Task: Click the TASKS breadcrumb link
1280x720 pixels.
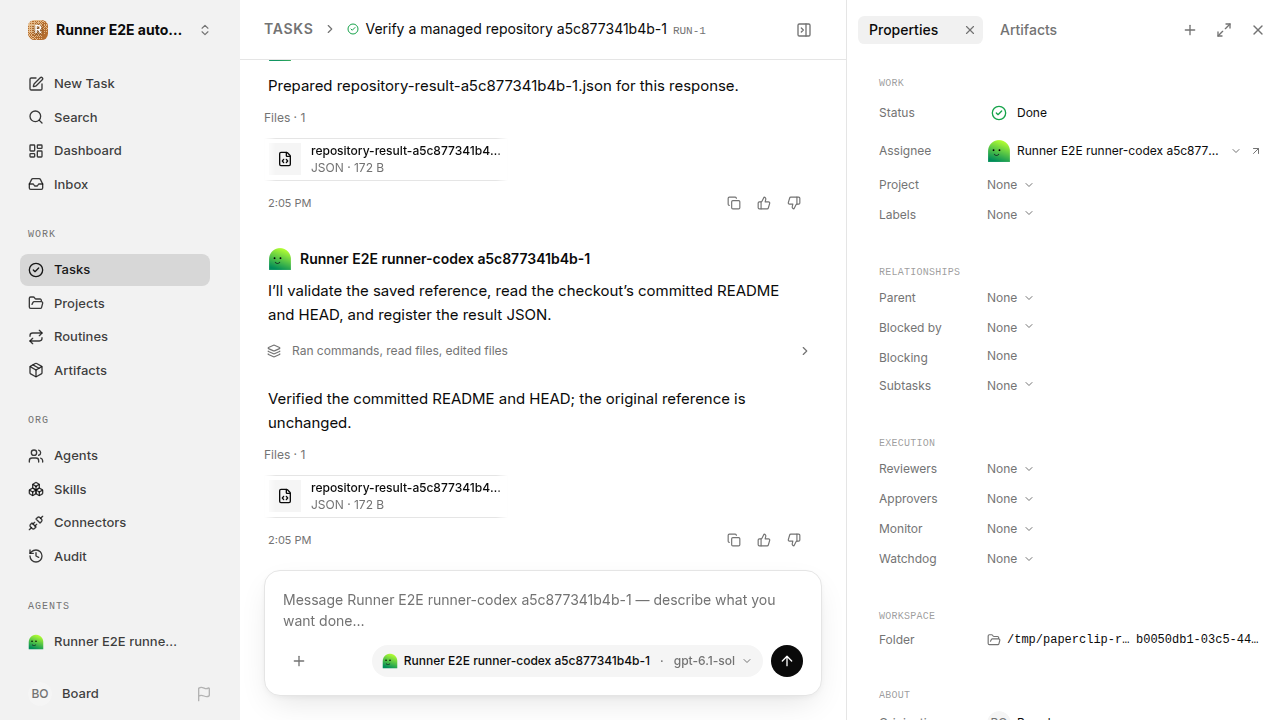Action: [288, 30]
